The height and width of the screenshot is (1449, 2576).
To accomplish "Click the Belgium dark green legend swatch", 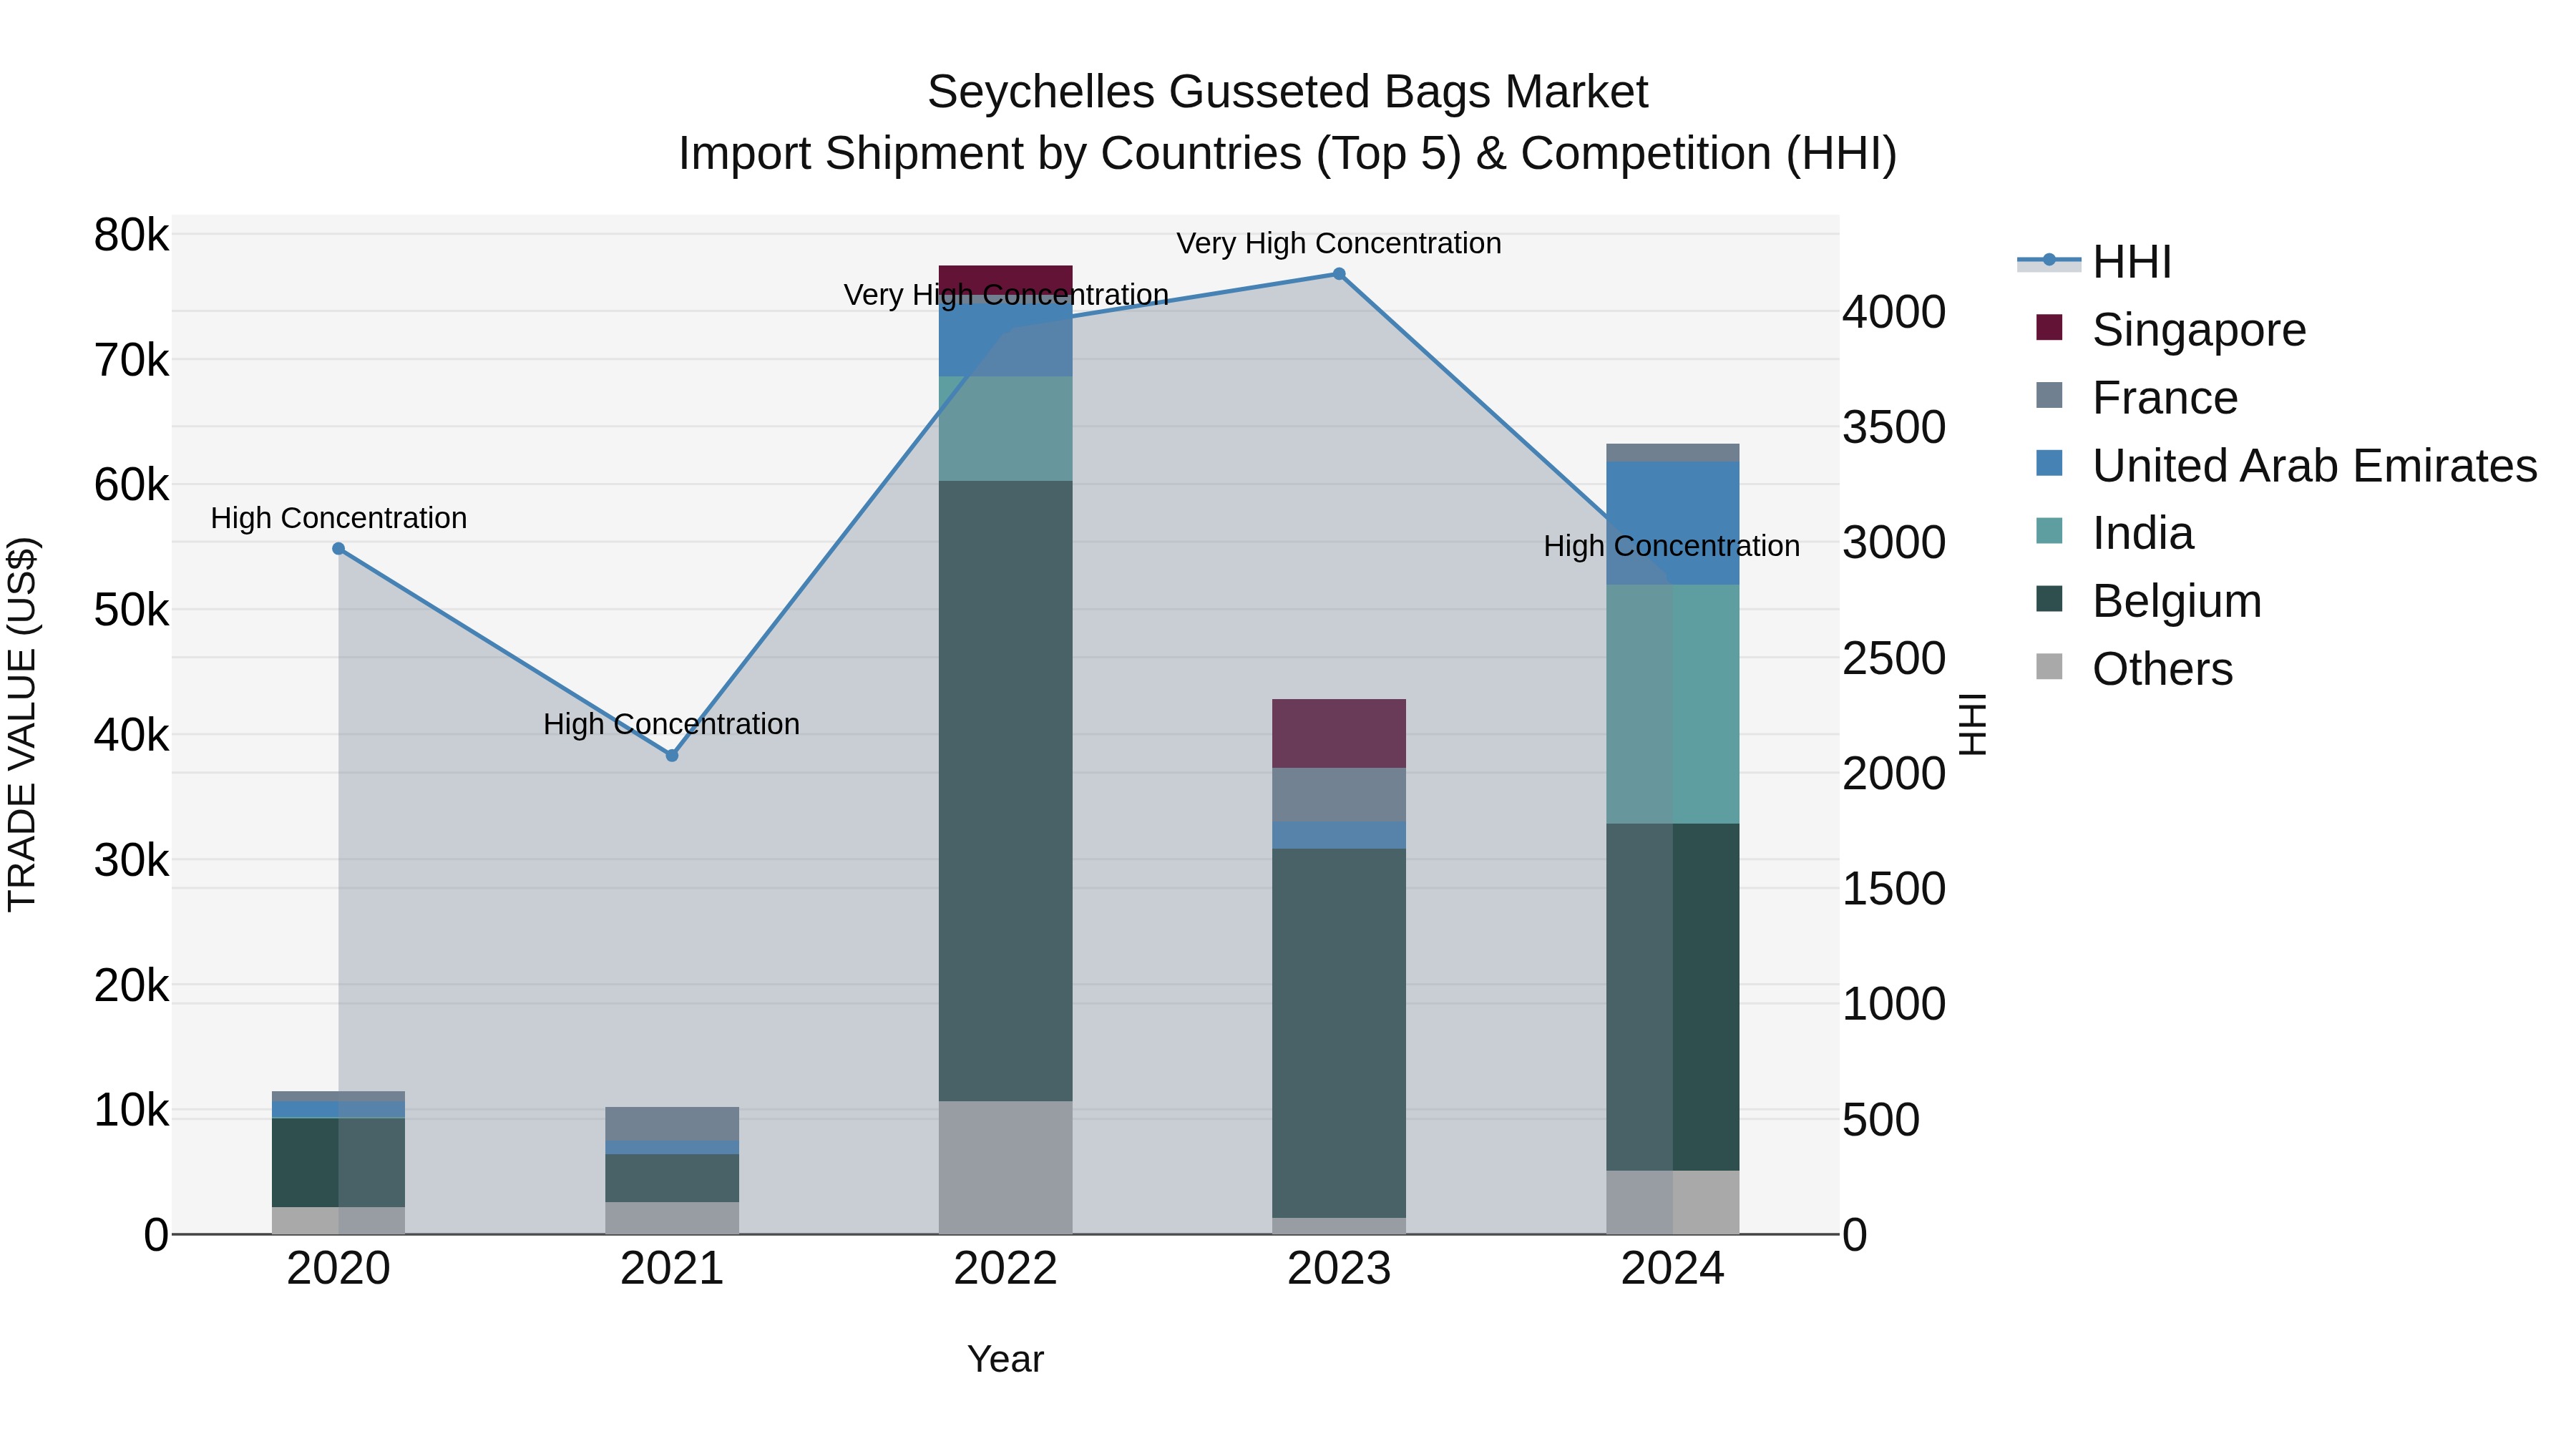I will coord(2049,599).
